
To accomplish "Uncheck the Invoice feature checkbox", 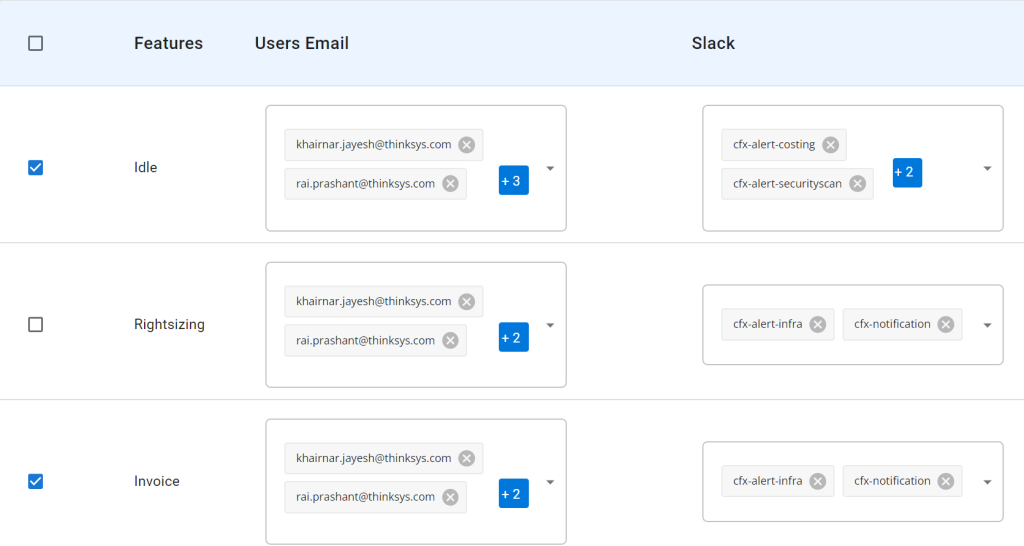I will [x=36, y=481].
